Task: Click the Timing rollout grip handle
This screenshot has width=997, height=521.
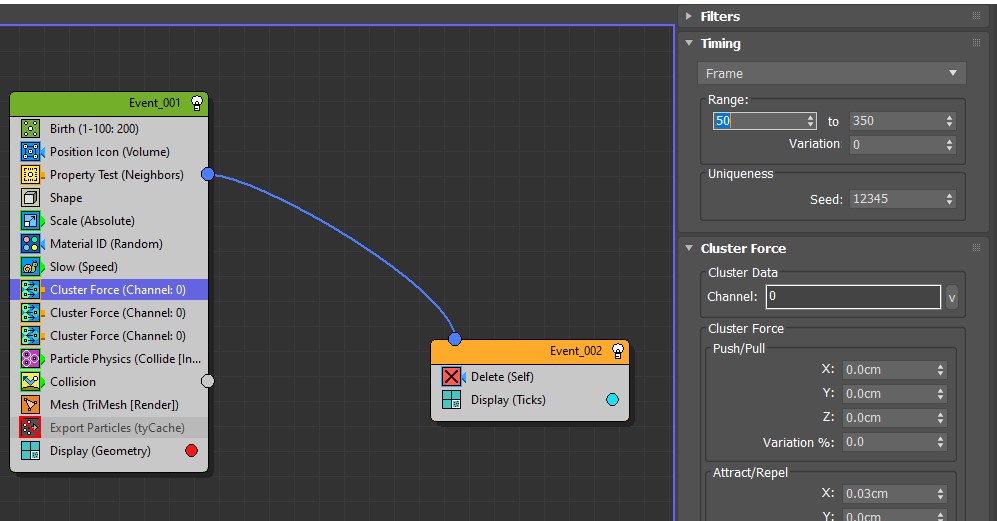Action: tap(977, 43)
